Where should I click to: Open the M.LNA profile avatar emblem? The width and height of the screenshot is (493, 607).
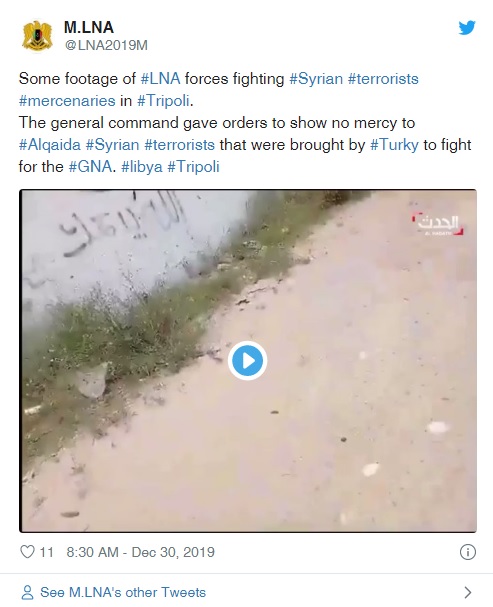[37, 36]
